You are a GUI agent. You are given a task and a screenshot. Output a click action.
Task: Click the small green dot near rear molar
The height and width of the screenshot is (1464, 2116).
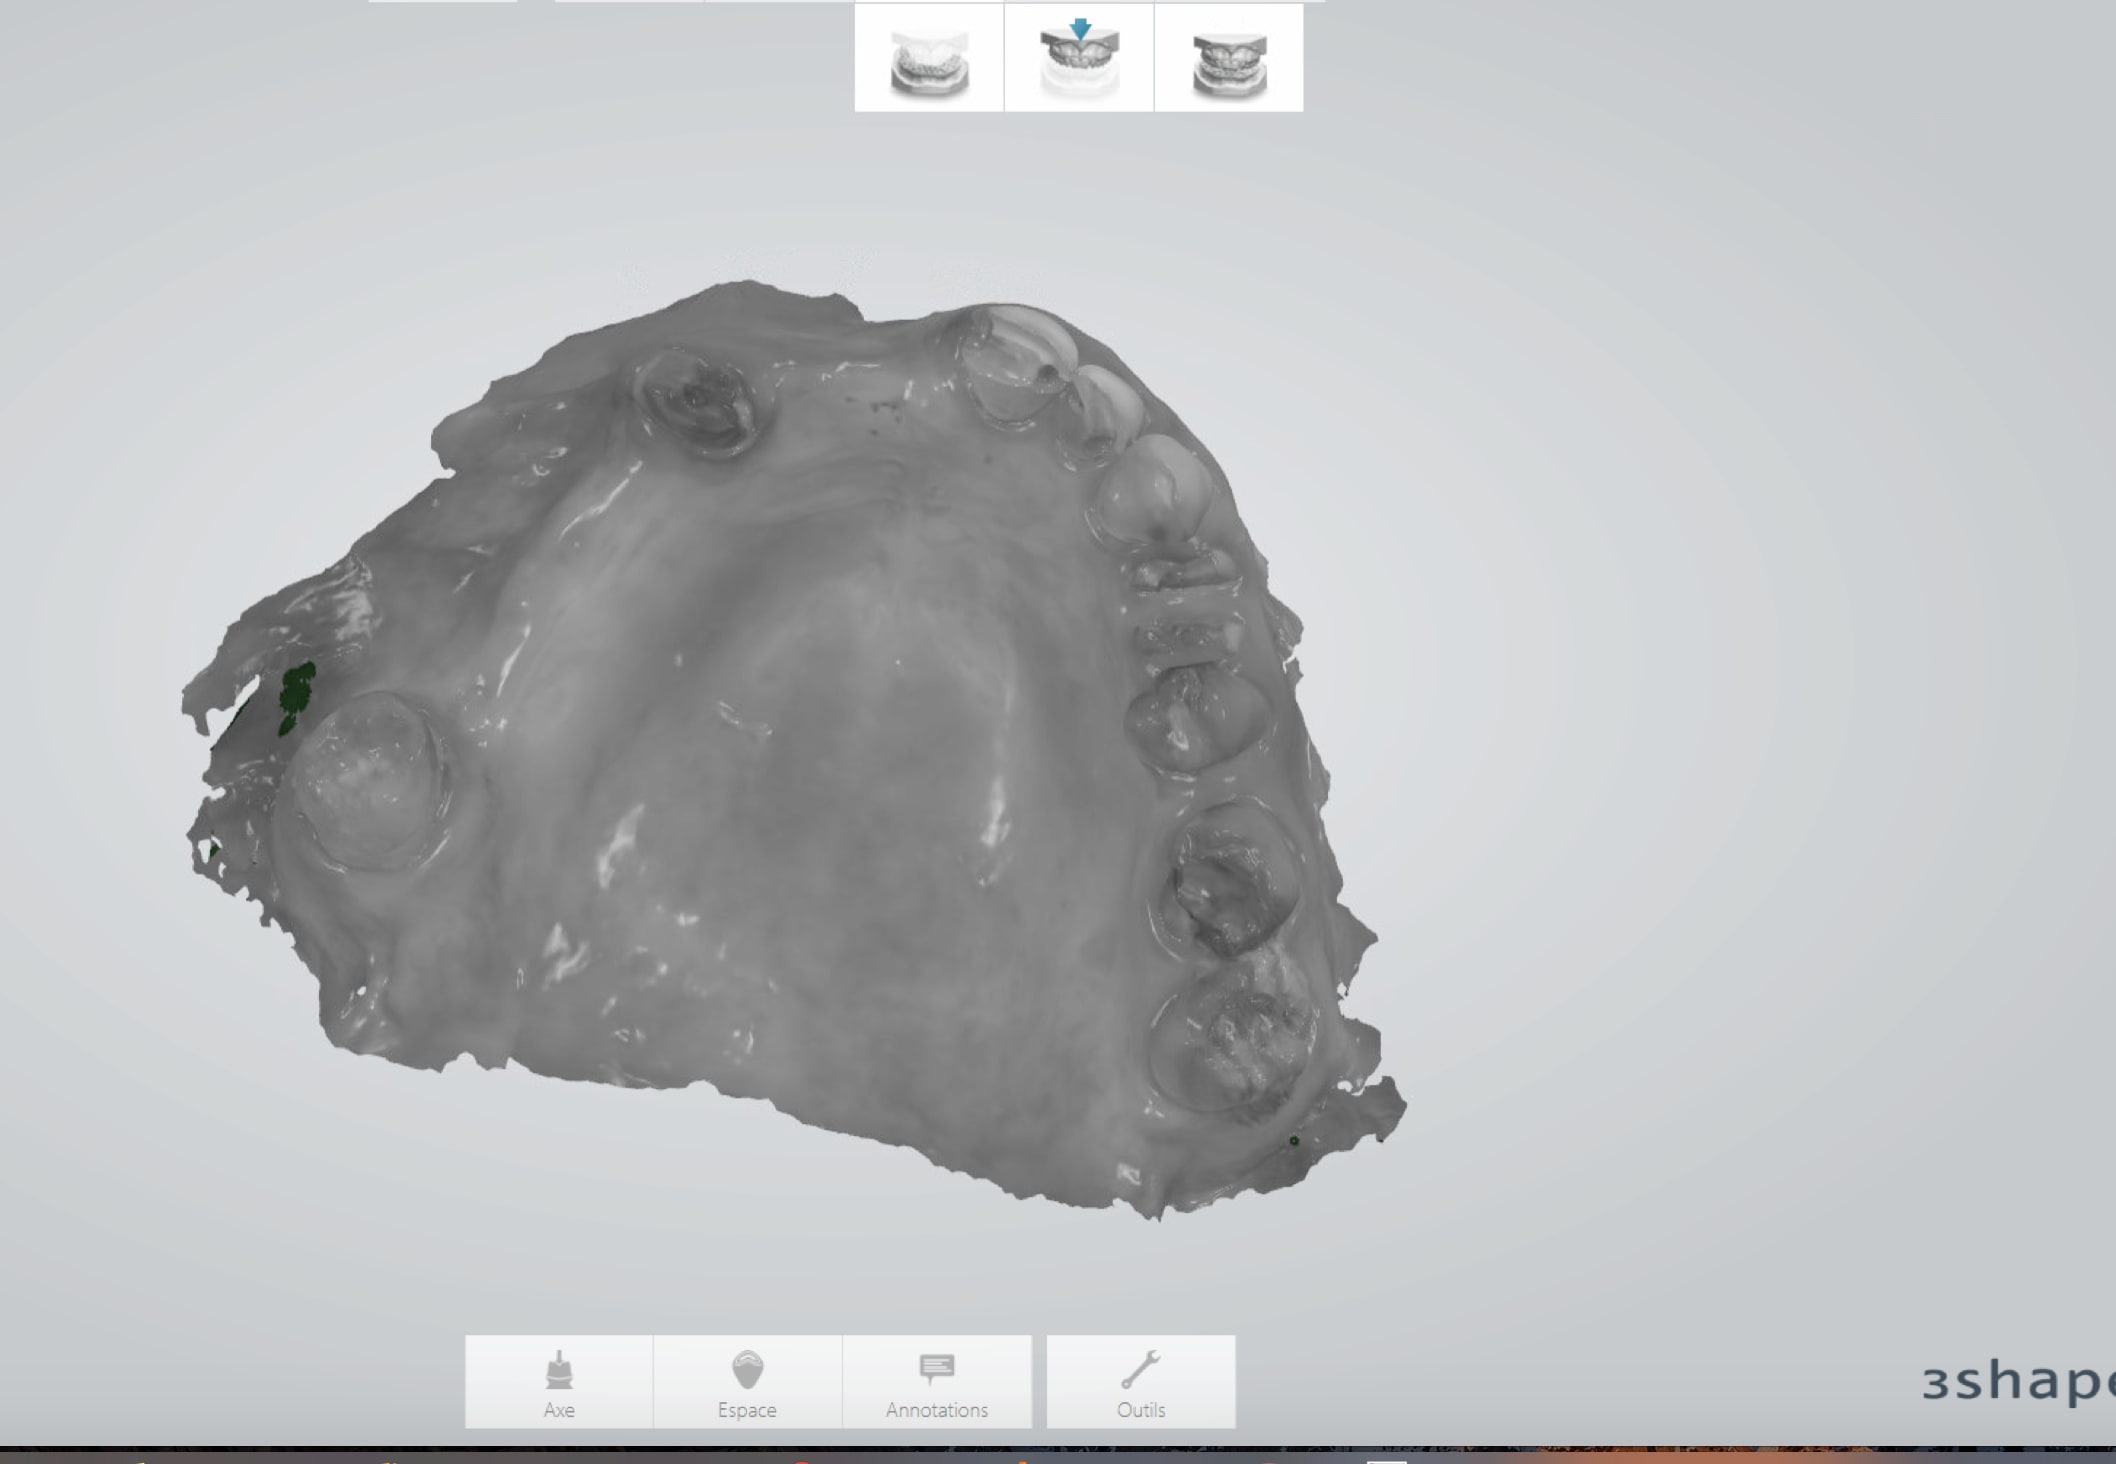pyautogui.click(x=1294, y=1141)
